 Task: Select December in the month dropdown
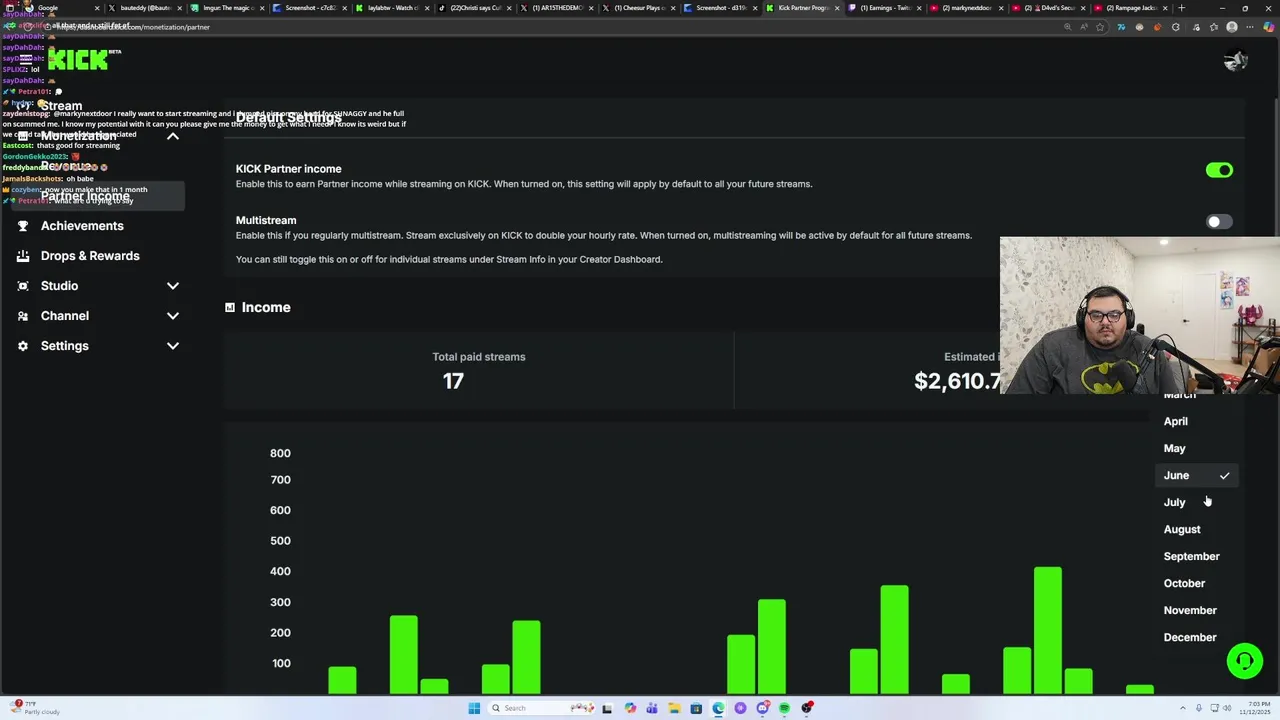[1196, 637]
